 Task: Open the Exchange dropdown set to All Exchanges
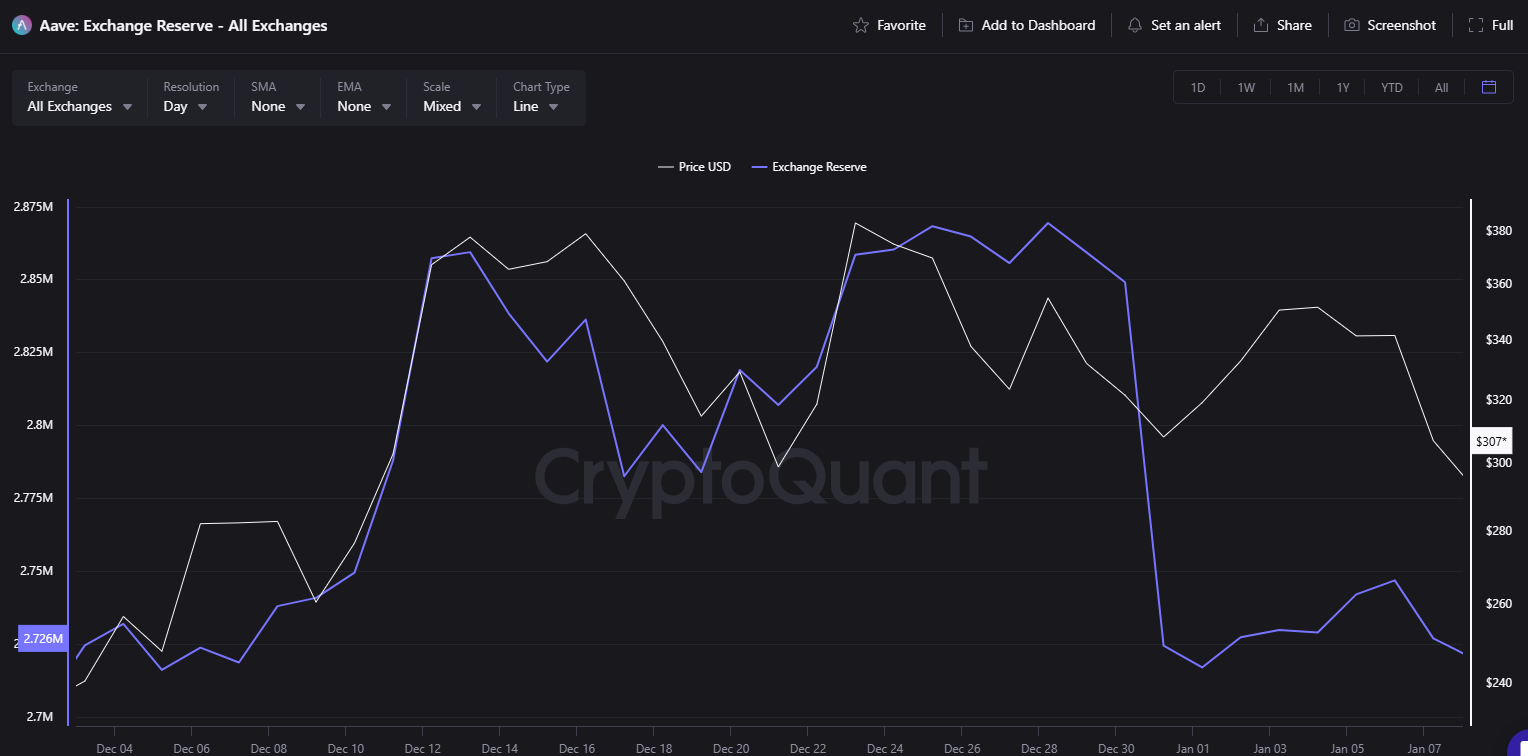tap(80, 98)
